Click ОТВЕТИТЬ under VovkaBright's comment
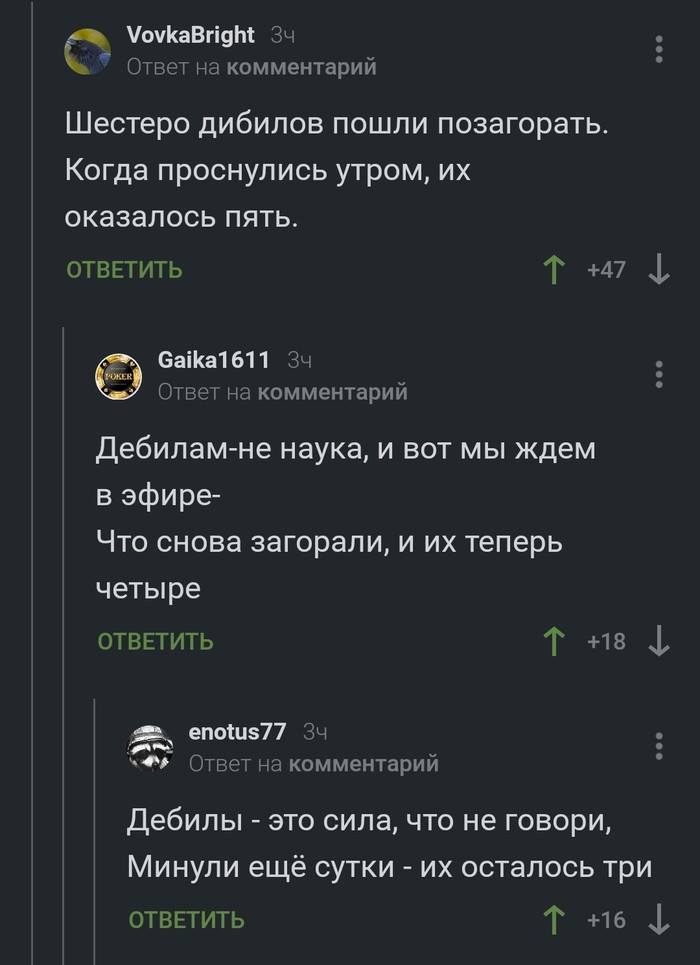This screenshot has height=965, width=700. (x=125, y=270)
